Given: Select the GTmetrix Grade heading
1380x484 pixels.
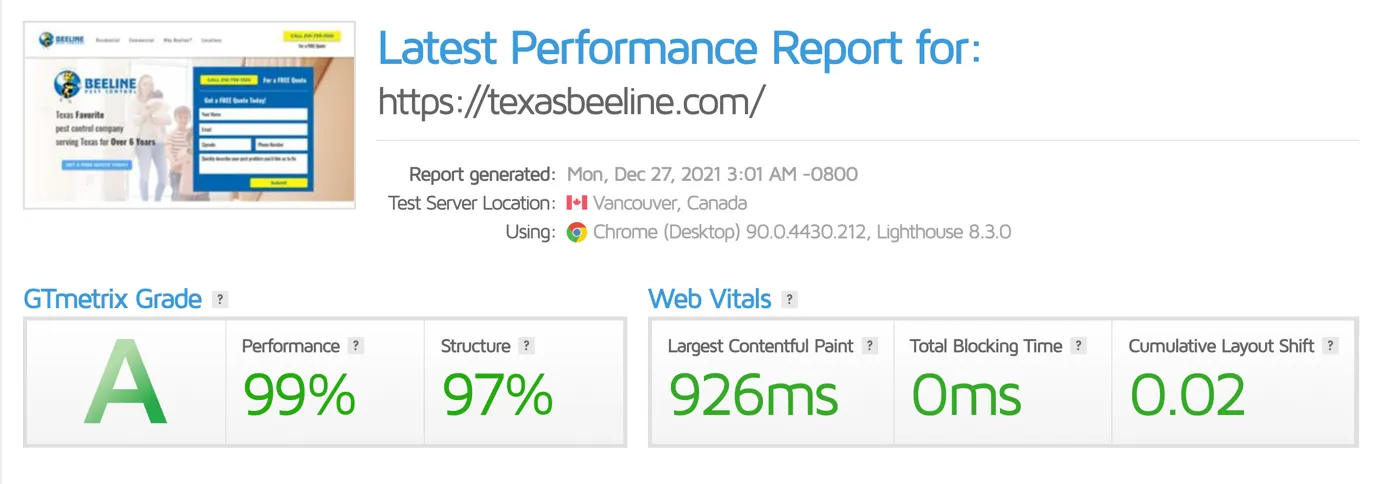Looking at the screenshot, I should pos(113,299).
